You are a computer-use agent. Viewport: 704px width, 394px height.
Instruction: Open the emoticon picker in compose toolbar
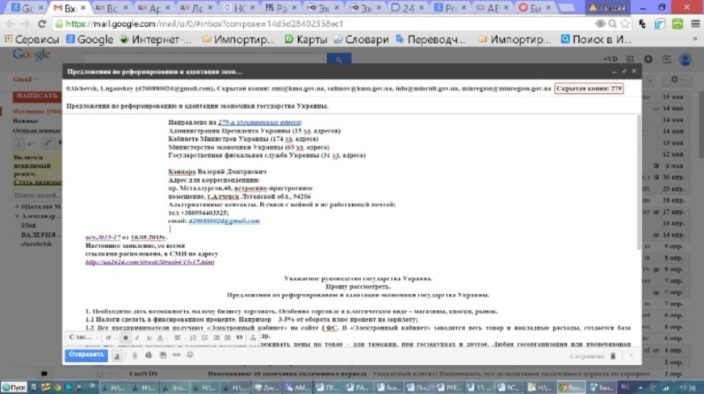[x=190, y=355]
